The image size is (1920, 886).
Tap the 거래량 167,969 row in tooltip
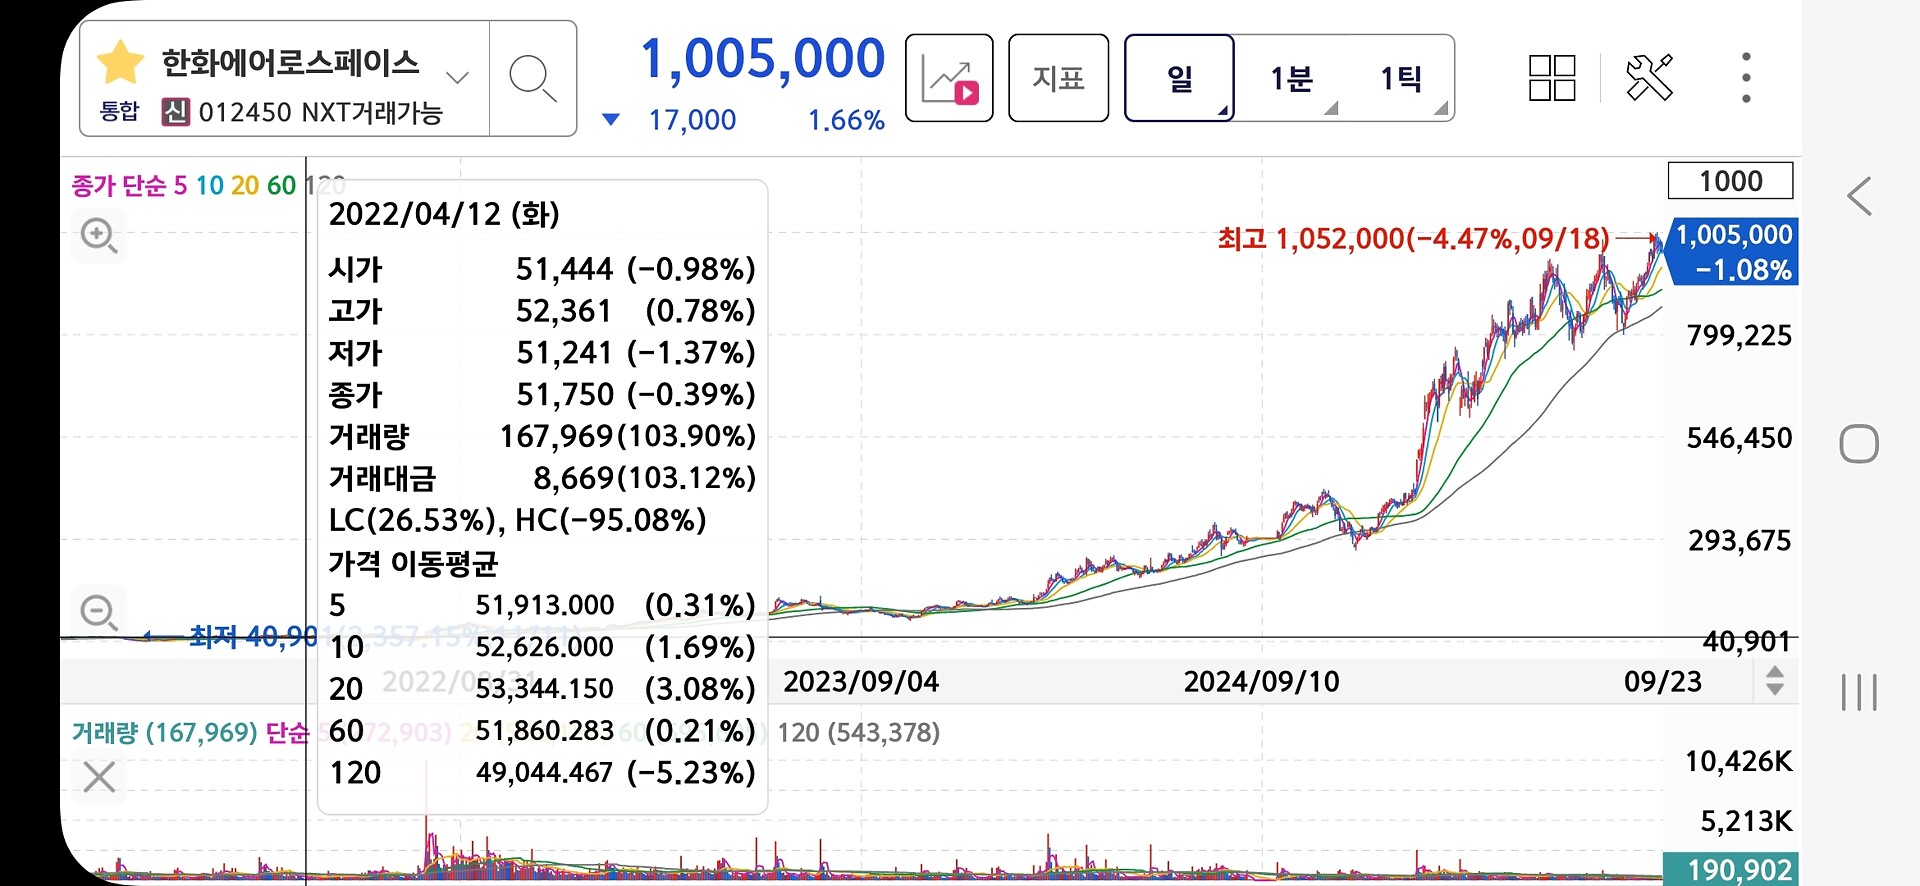pos(542,437)
